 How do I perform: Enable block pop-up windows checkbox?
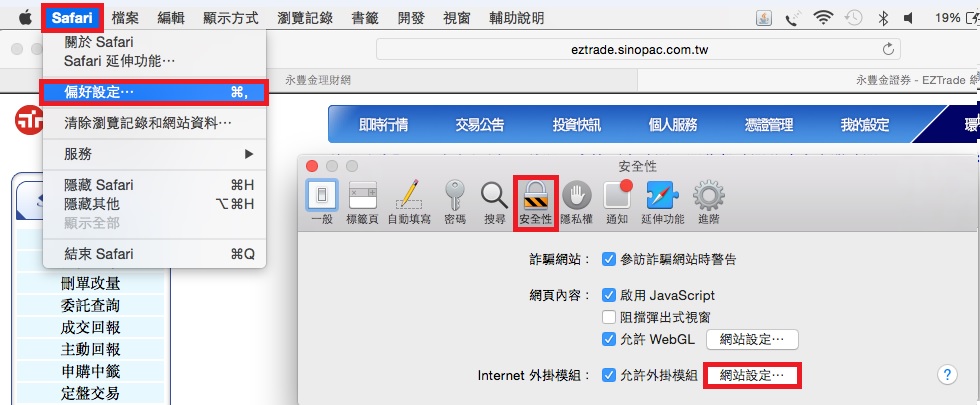609,317
